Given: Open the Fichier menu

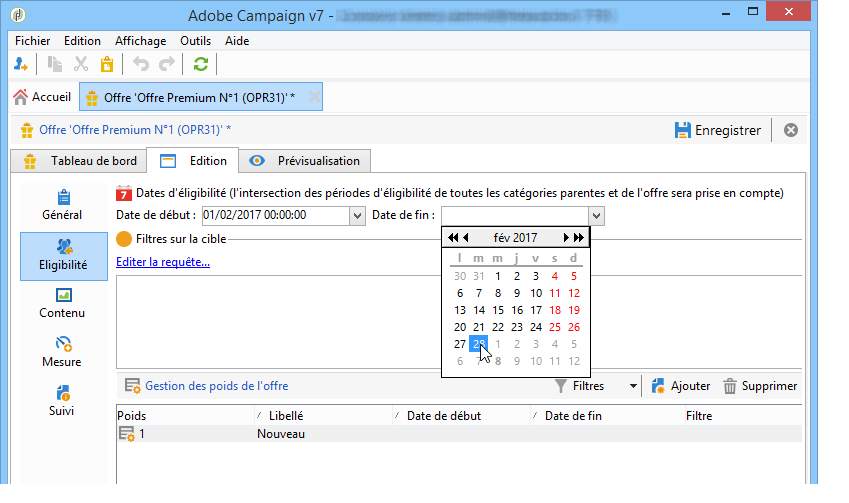Looking at the screenshot, I should 32,41.
